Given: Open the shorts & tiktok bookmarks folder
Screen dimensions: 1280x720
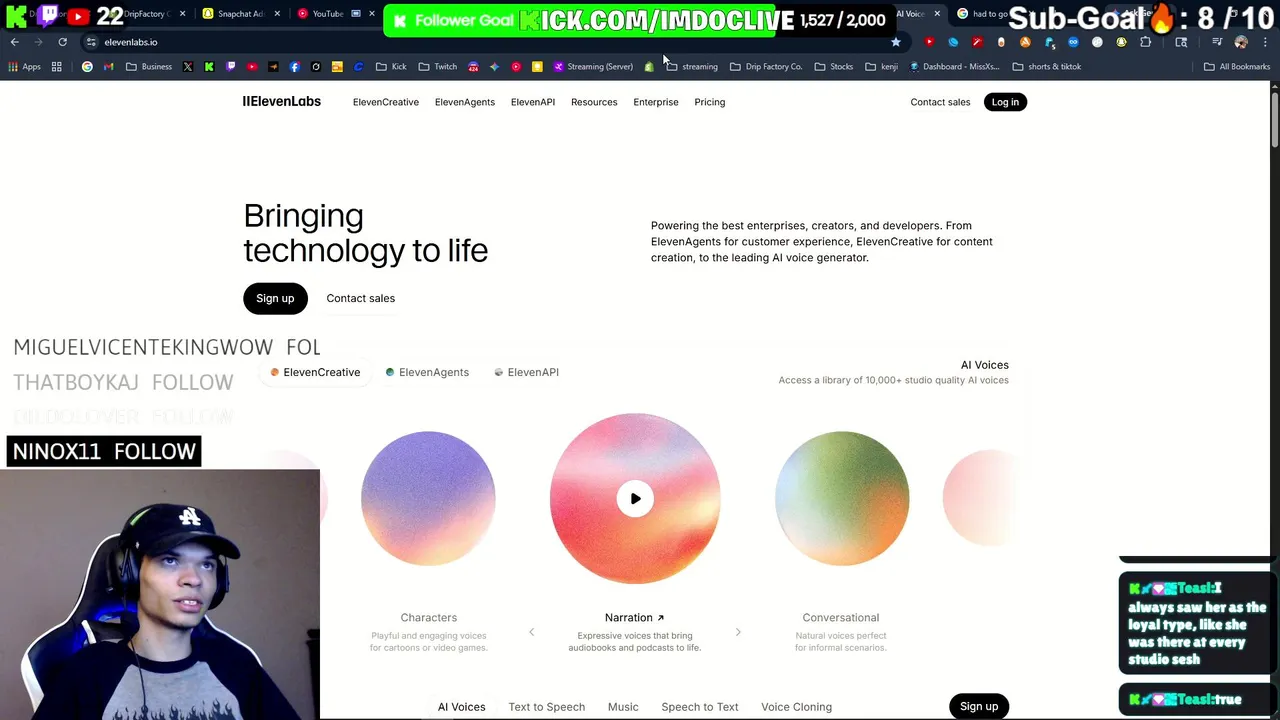Looking at the screenshot, I should click(1046, 67).
